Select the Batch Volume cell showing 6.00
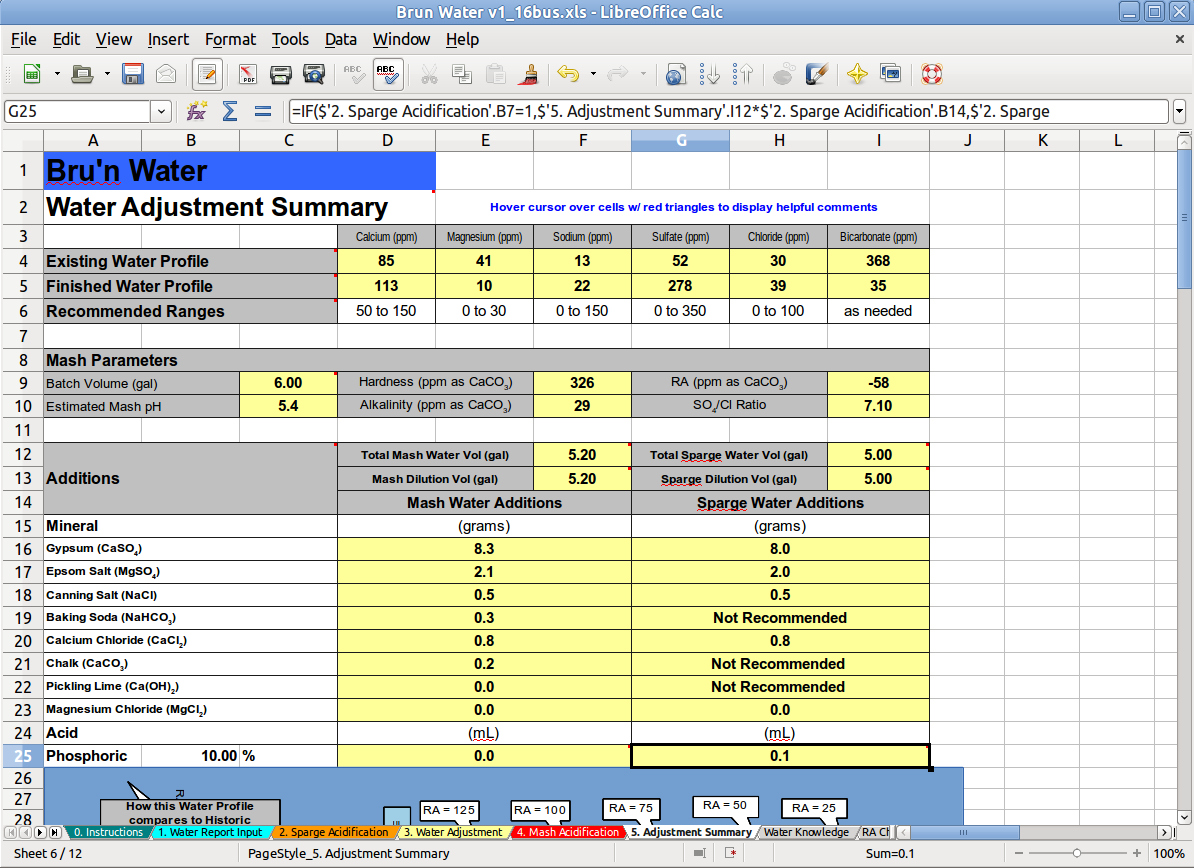Viewport: 1194px width, 868px height. coord(289,383)
